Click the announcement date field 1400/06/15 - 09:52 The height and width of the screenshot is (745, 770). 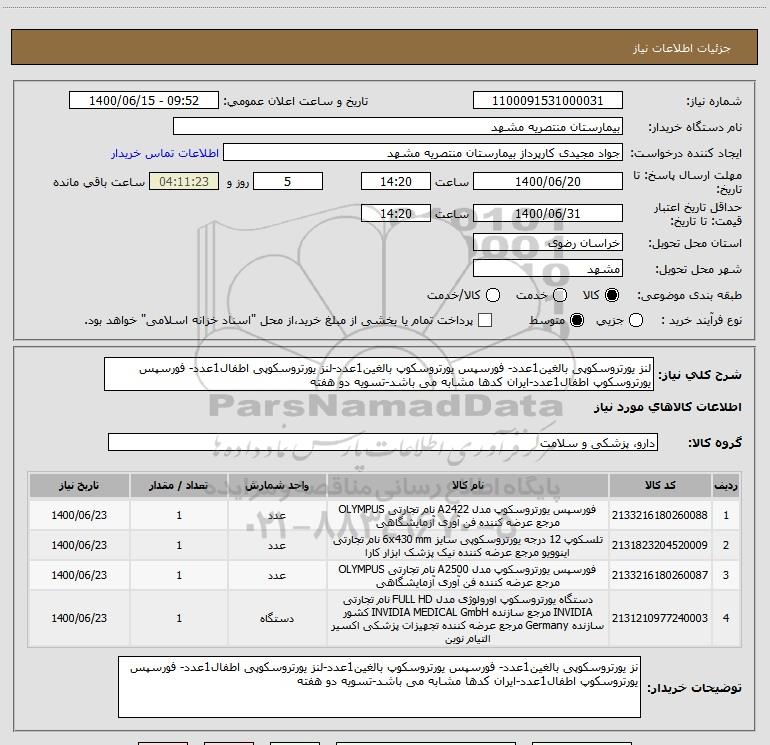144,101
